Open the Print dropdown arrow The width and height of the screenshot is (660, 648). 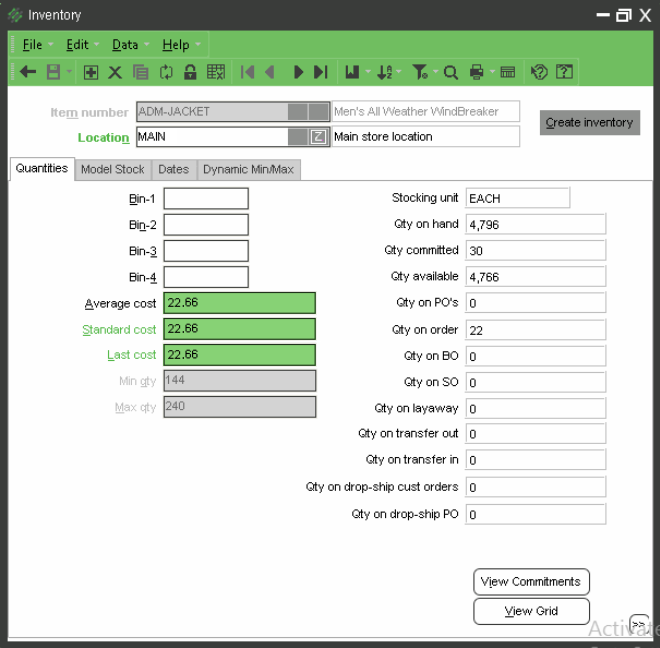(x=492, y=72)
